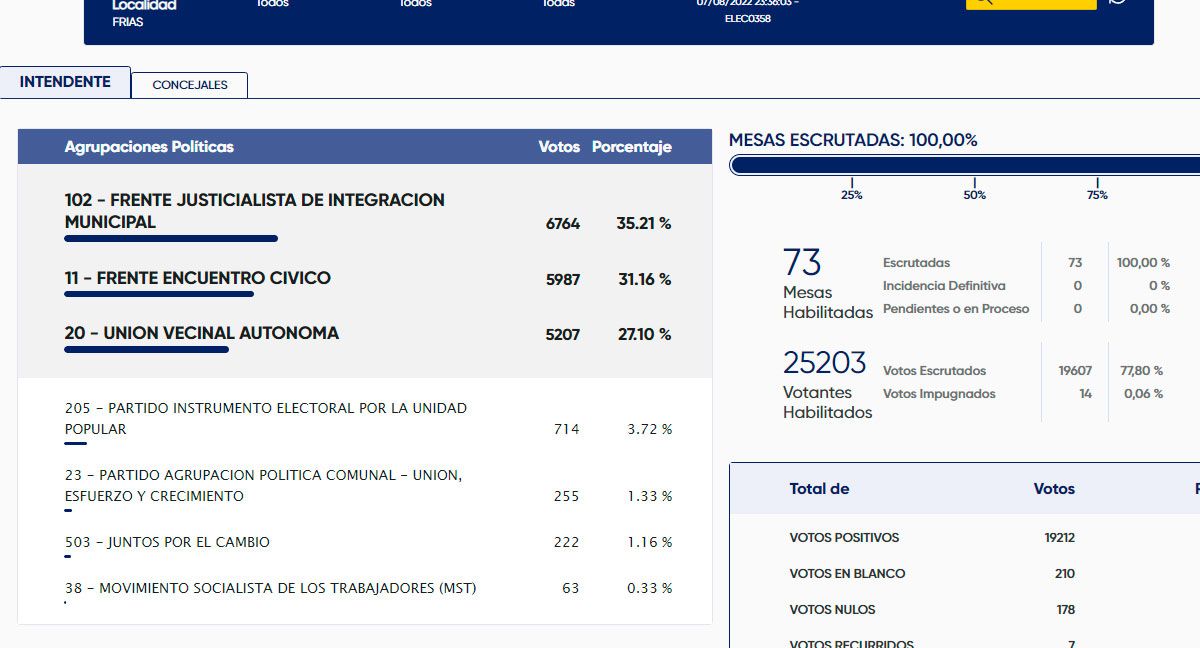Click the Porcentaje column header
1200x648 pixels.
click(631, 147)
